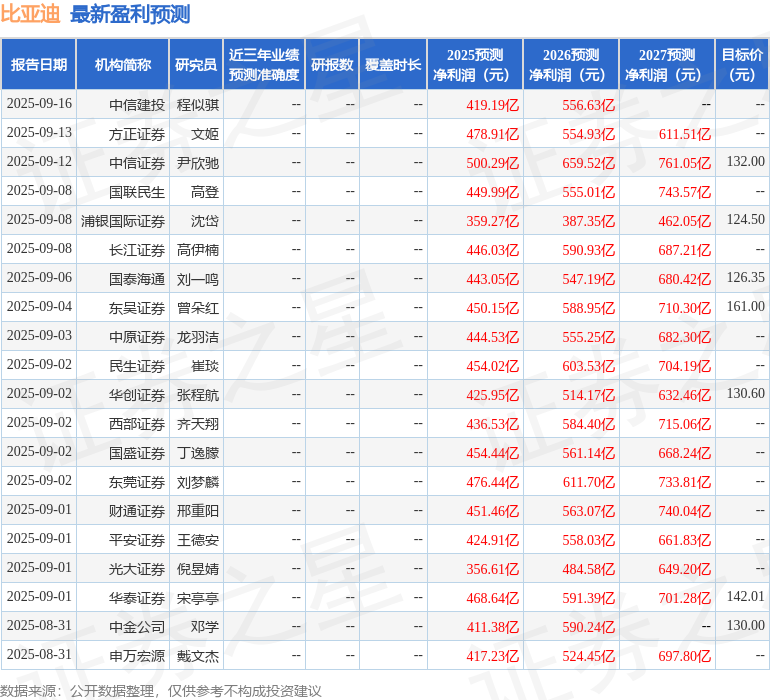Click the 500.29亿 profit value

493,163
